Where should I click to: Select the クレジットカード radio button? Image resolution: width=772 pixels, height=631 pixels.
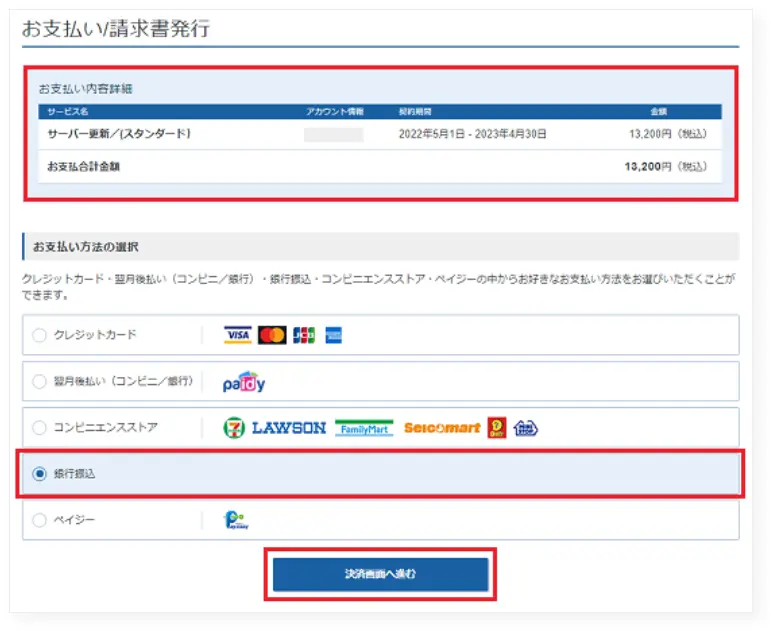39,335
